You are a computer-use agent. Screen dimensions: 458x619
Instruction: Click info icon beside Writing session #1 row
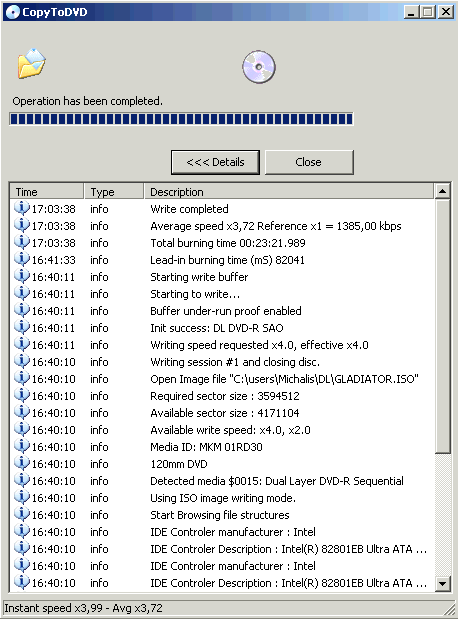pos(21,361)
